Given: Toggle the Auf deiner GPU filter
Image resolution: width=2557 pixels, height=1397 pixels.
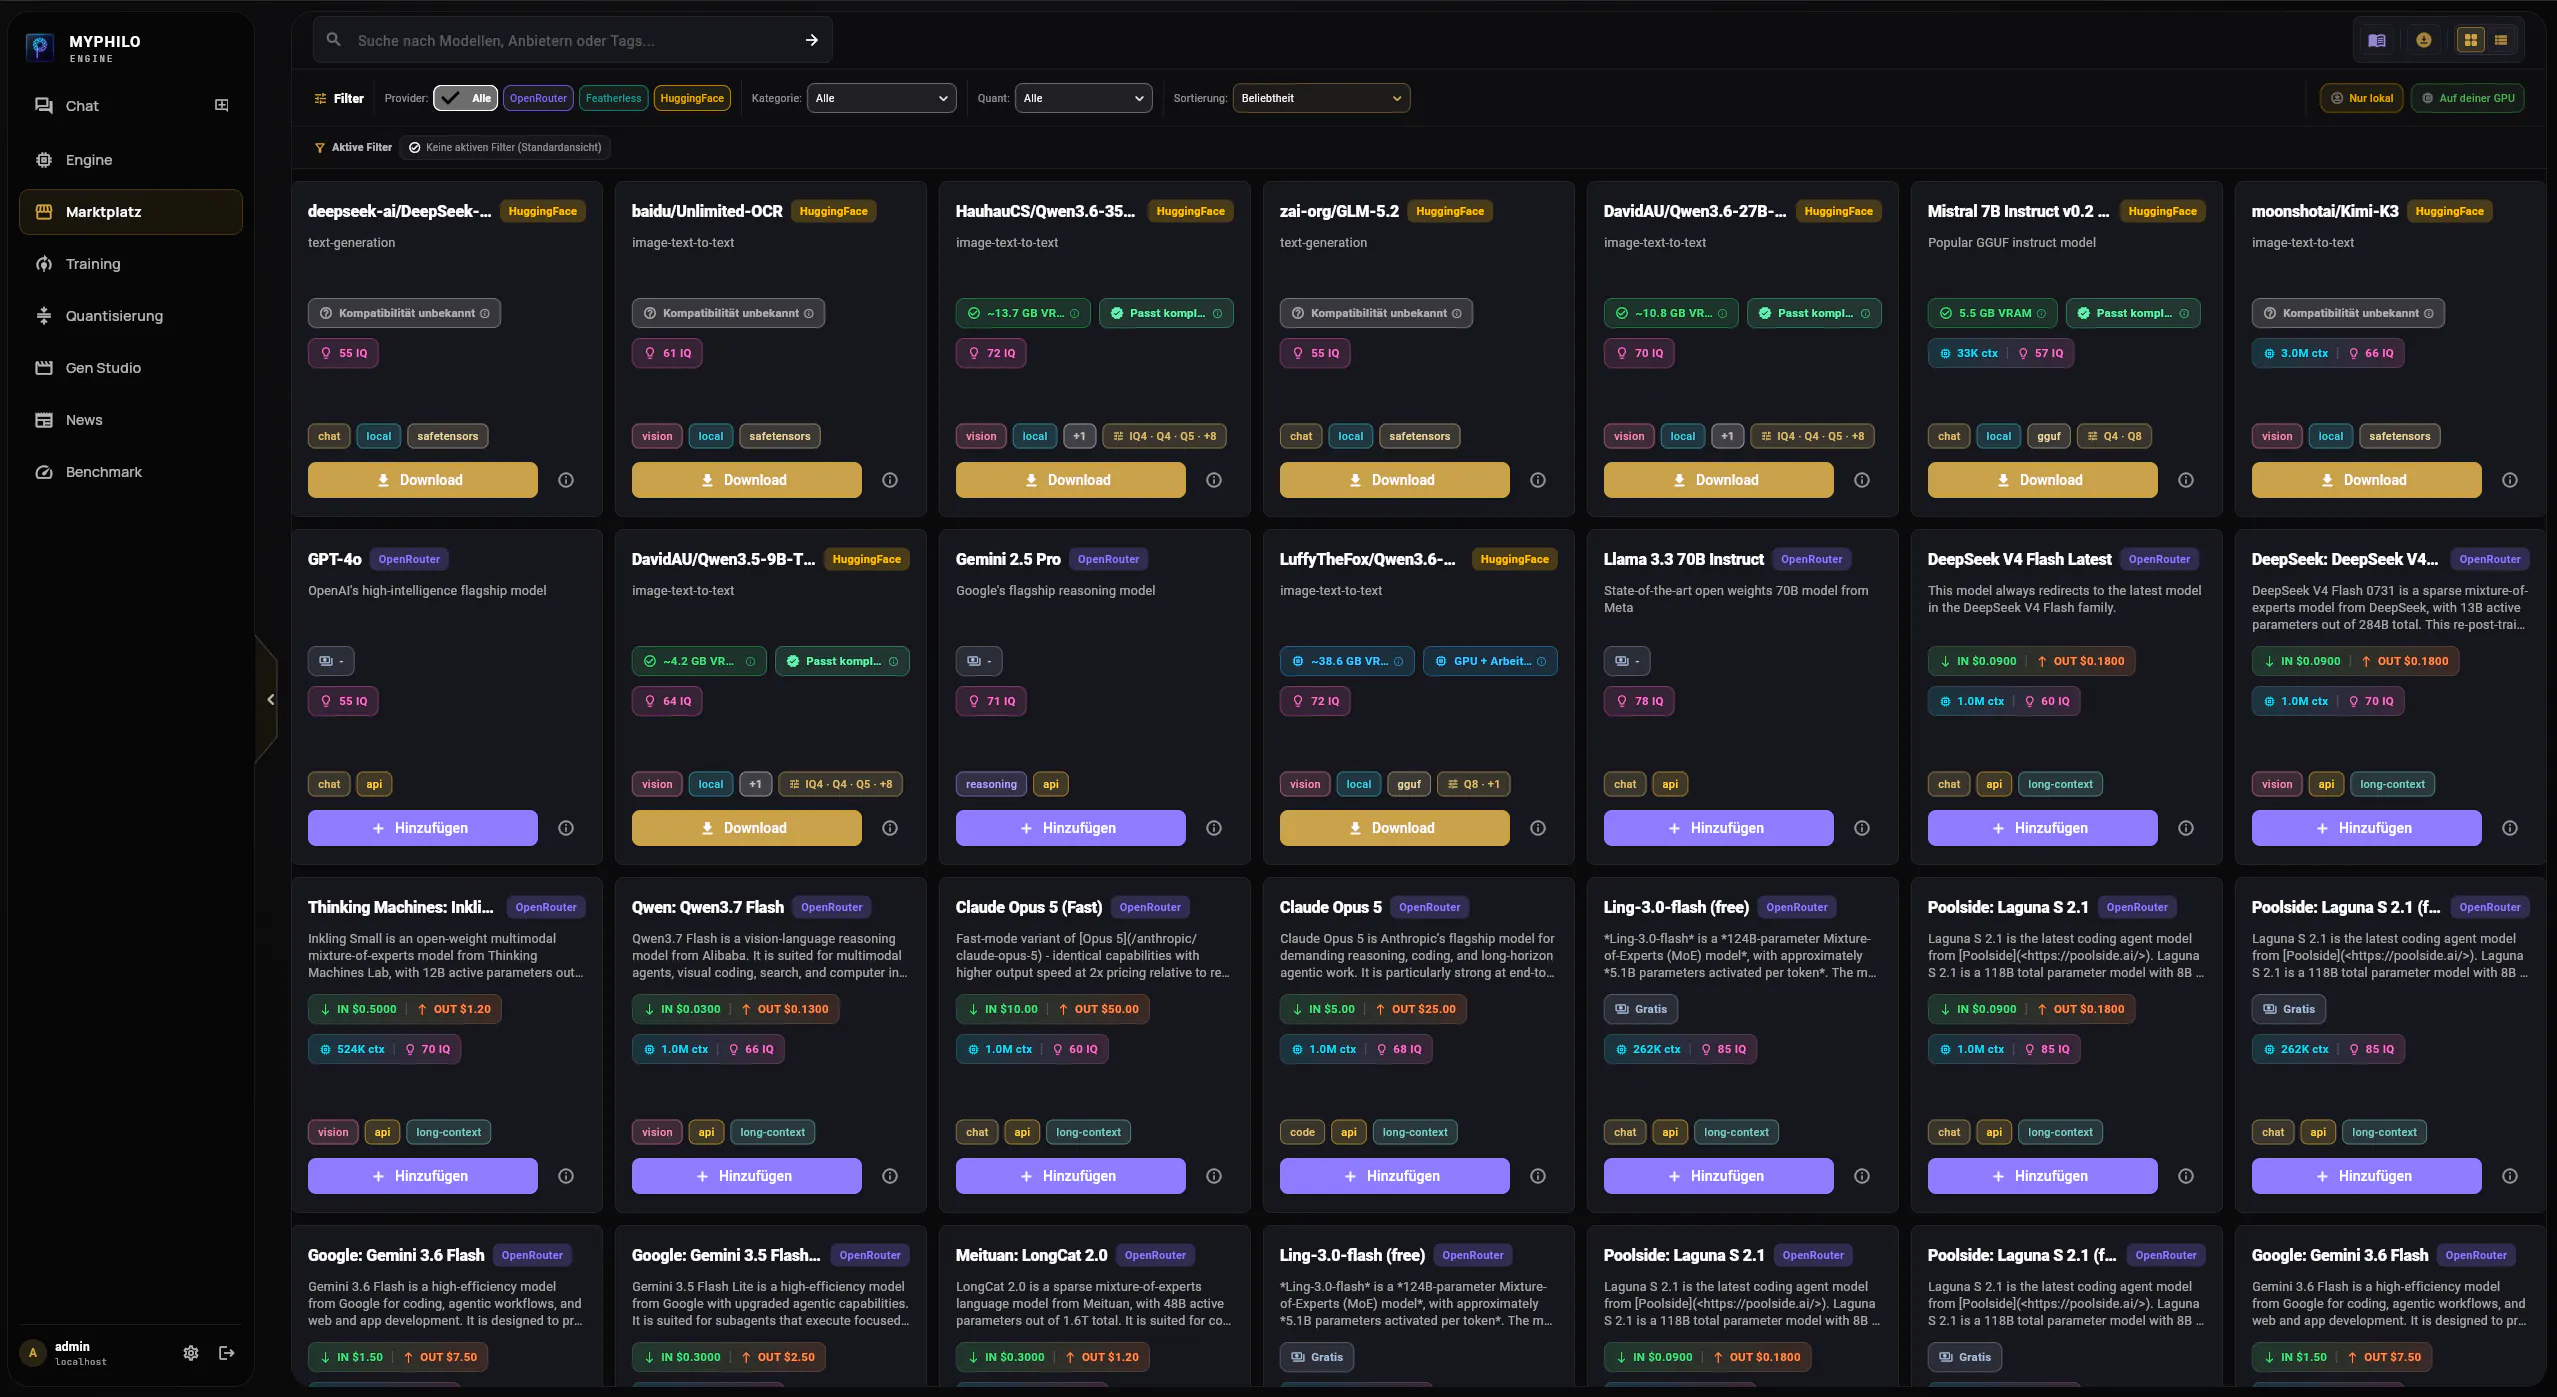Looking at the screenshot, I should coord(2467,98).
